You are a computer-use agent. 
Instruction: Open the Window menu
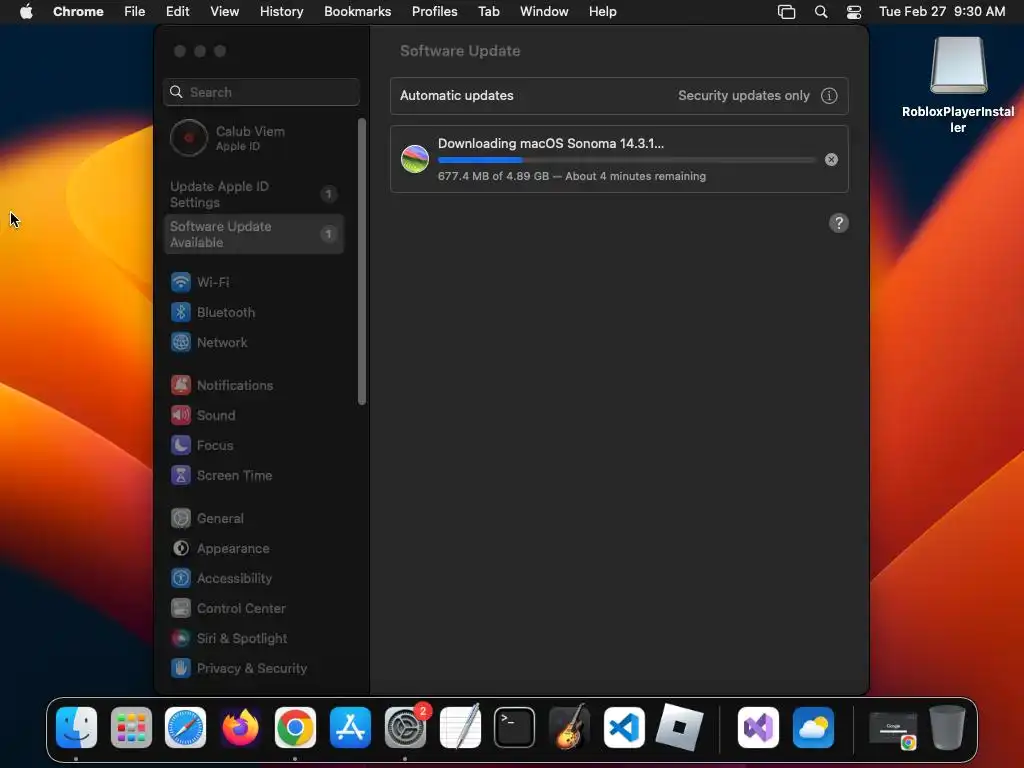pos(544,12)
